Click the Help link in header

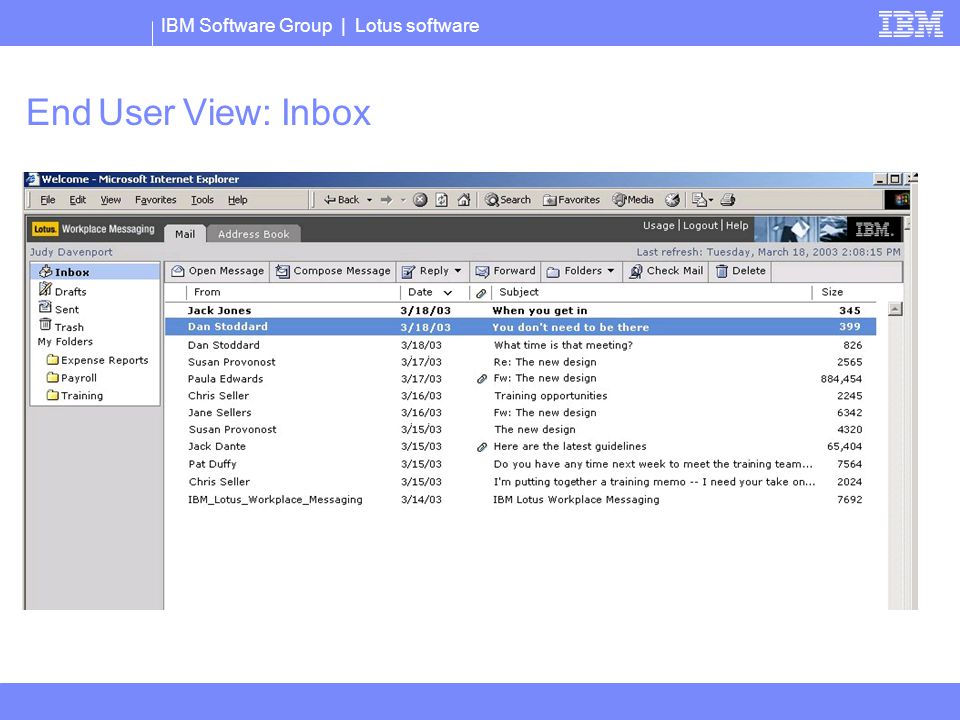(x=737, y=225)
